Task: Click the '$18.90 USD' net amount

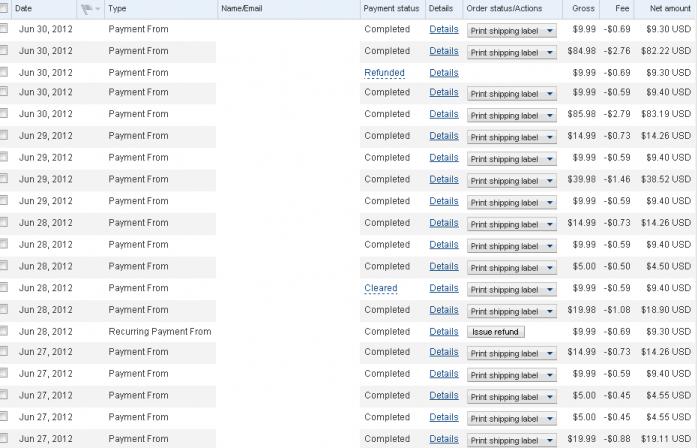Action: (666, 310)
